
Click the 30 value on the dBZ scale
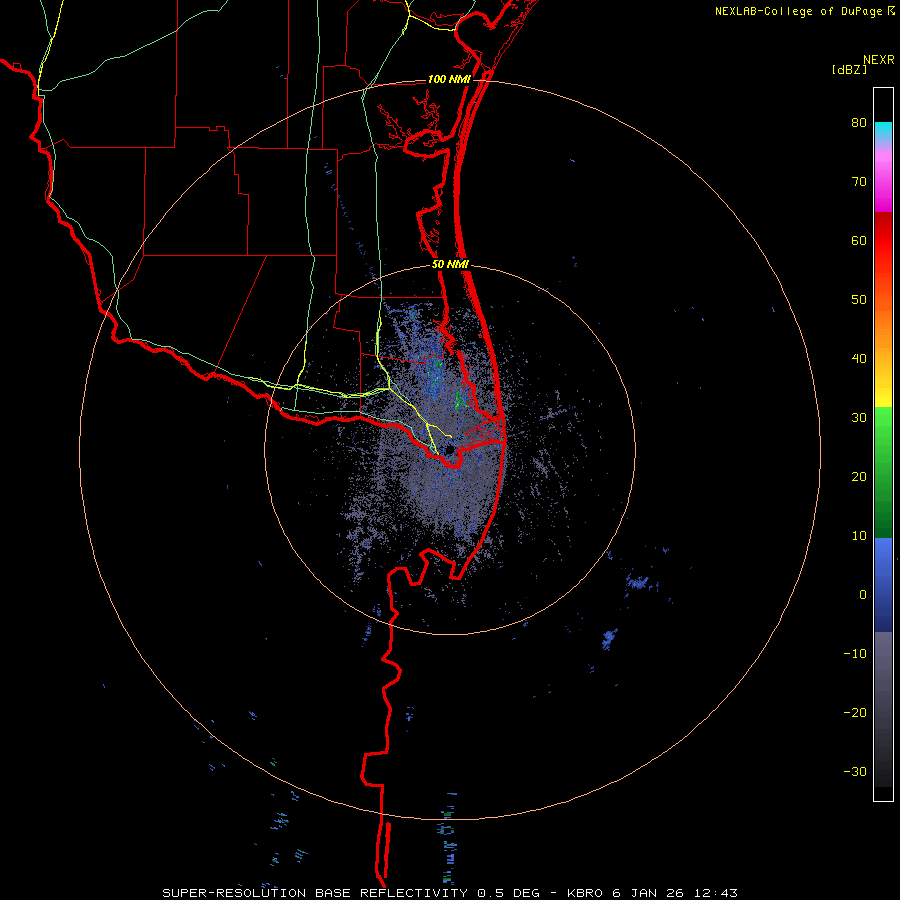pyautogui.click(x=859, y=418)
